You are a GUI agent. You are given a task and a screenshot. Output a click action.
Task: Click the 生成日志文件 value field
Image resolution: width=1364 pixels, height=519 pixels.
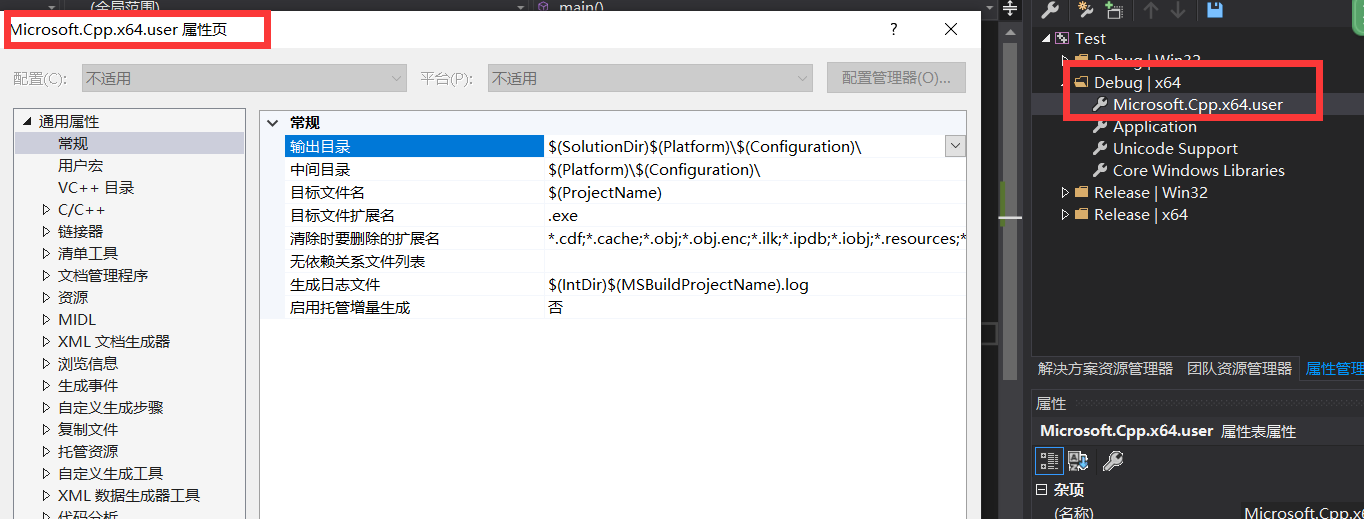[x=755, y=284]
